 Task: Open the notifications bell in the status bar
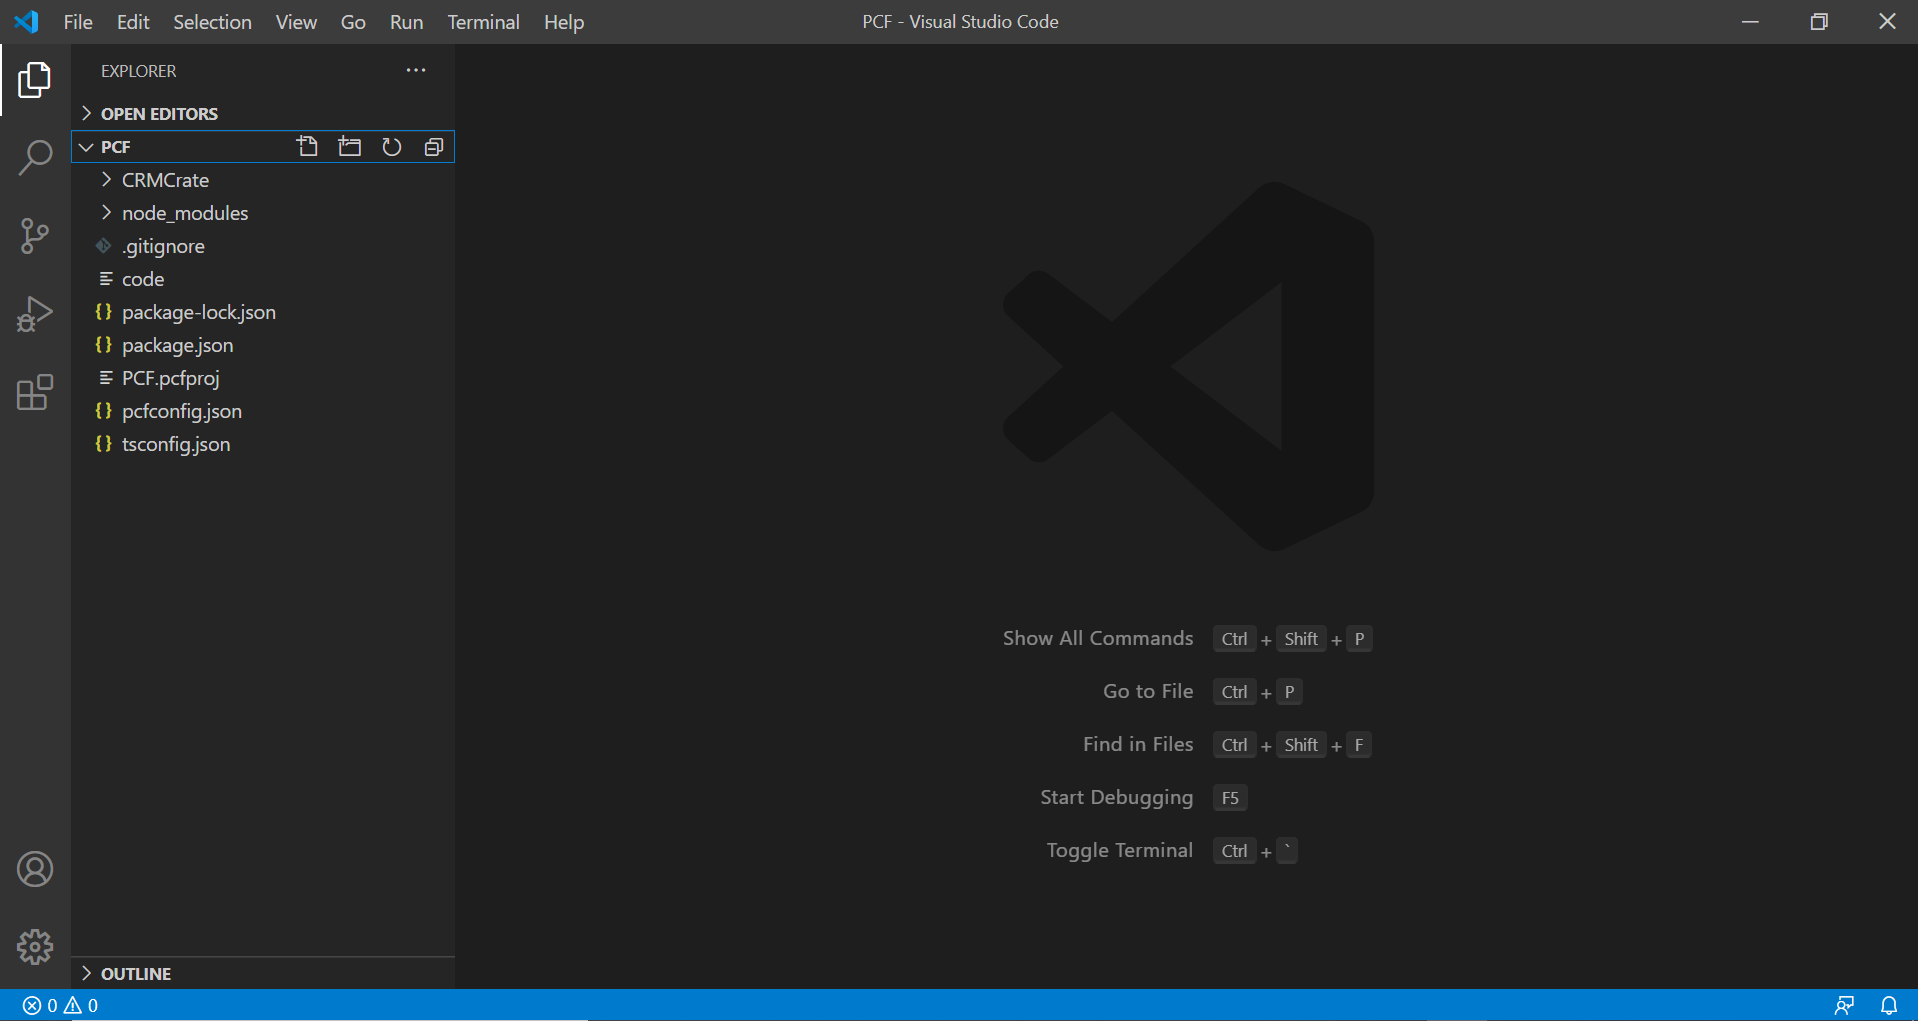click(1888, 1005)
